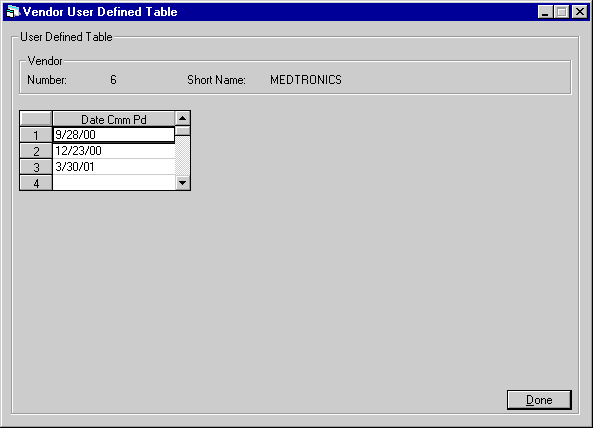Click the table scrollbar up arrow
593x428 pixels.
pyautogui.click(x=183, y=119)
